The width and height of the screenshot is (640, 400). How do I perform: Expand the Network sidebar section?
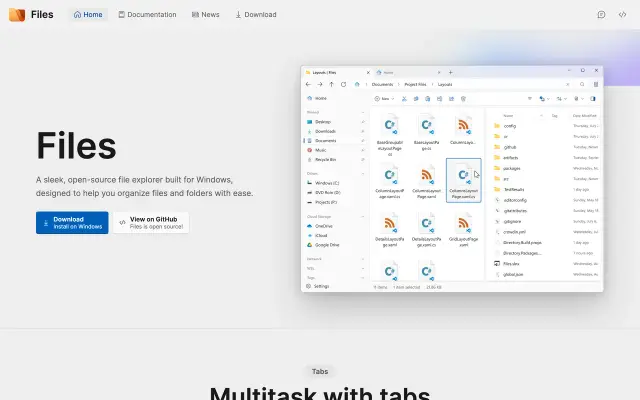[x=362, y=259]
